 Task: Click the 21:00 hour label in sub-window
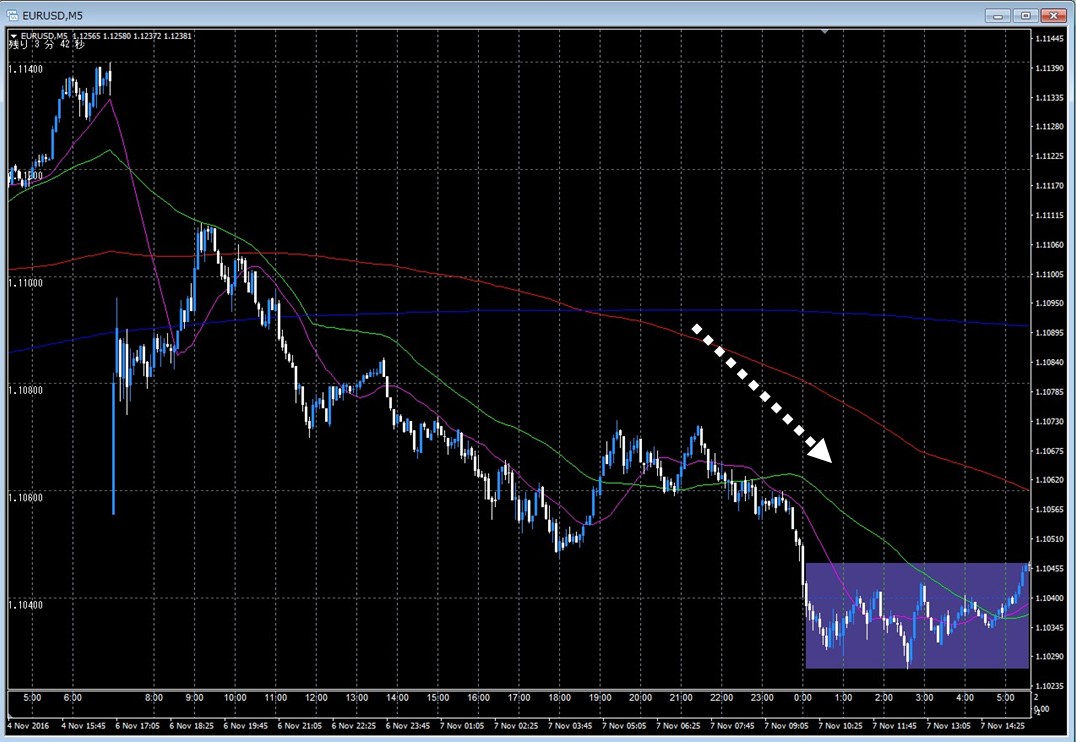pyautogui.click(x=681, y=697)
